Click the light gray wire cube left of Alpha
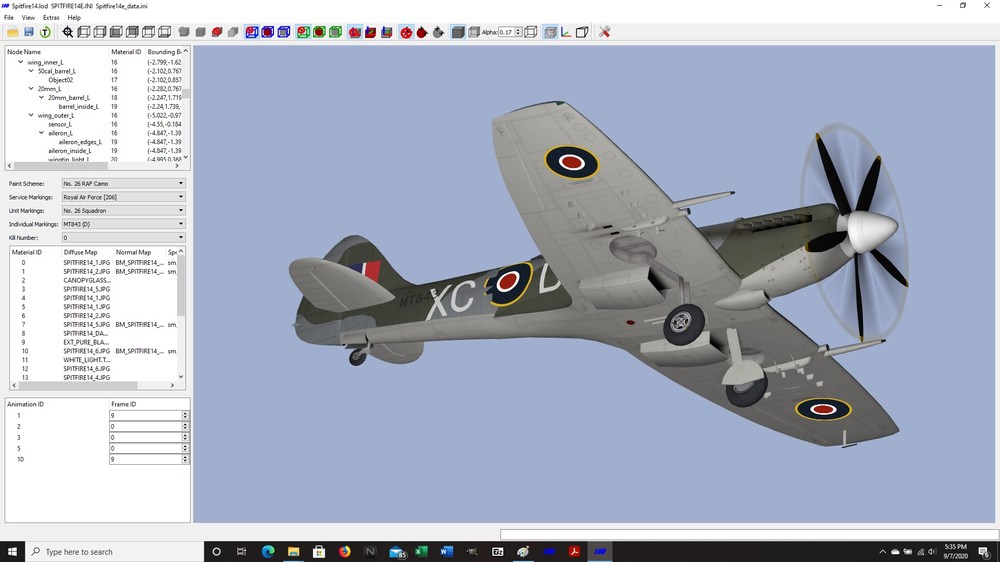Image resolution: width=1000 pixels, height=562 pixels. pyautogui.click(x=474, y=32)
